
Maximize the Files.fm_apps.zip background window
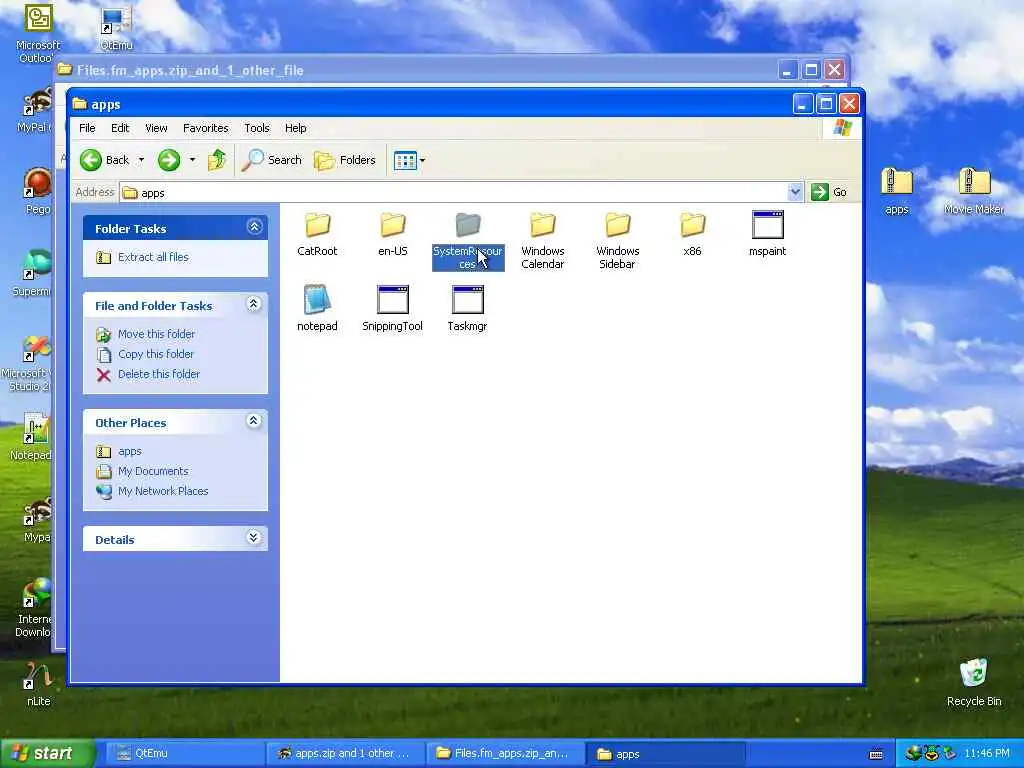tap(811, 70)
